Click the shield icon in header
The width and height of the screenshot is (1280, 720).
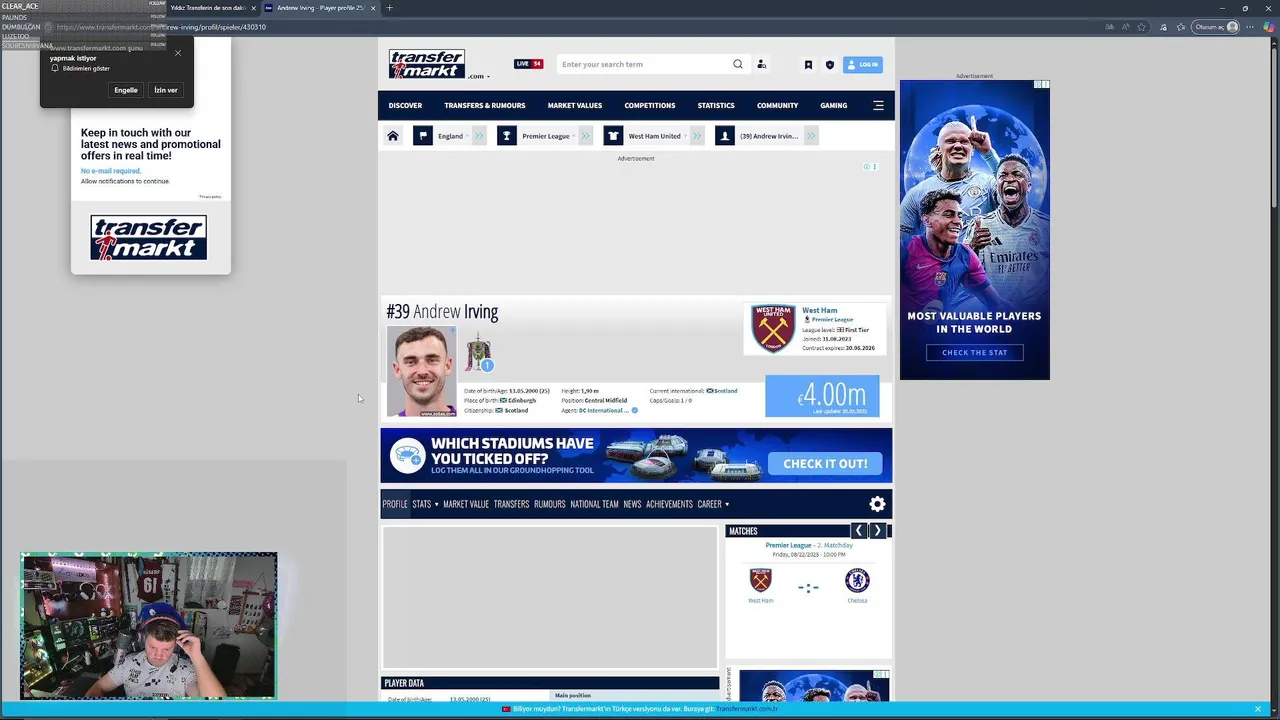tap(829, 65)
